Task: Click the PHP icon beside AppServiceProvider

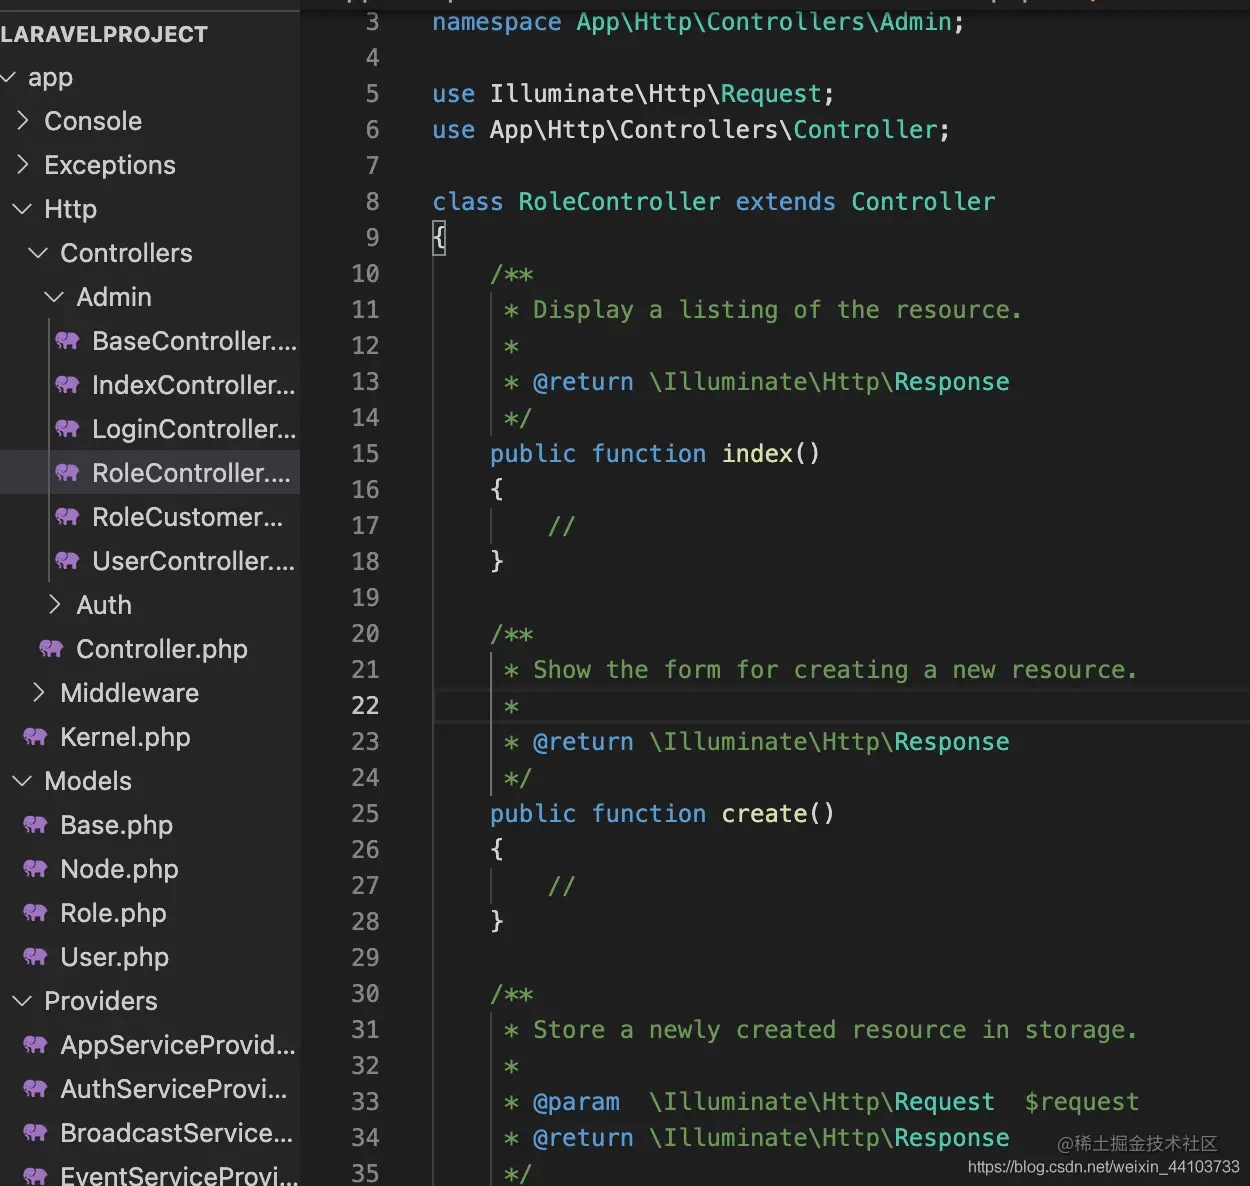Action: [35, 1045]
